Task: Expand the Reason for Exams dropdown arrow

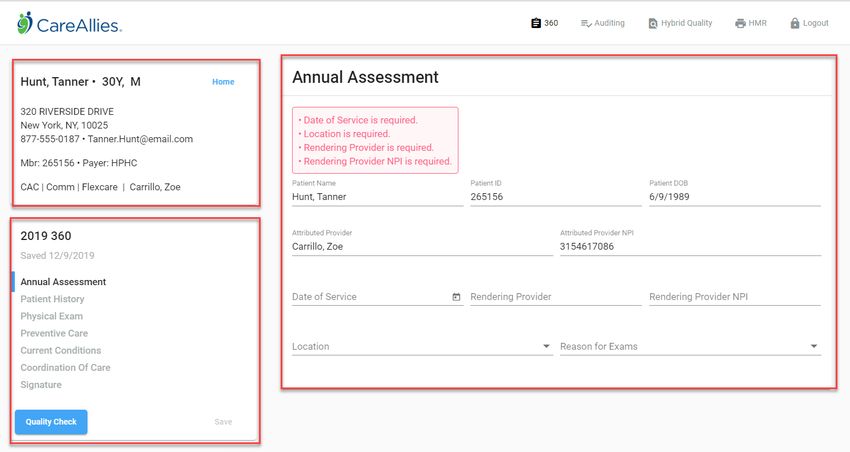Action: [814, 346]
